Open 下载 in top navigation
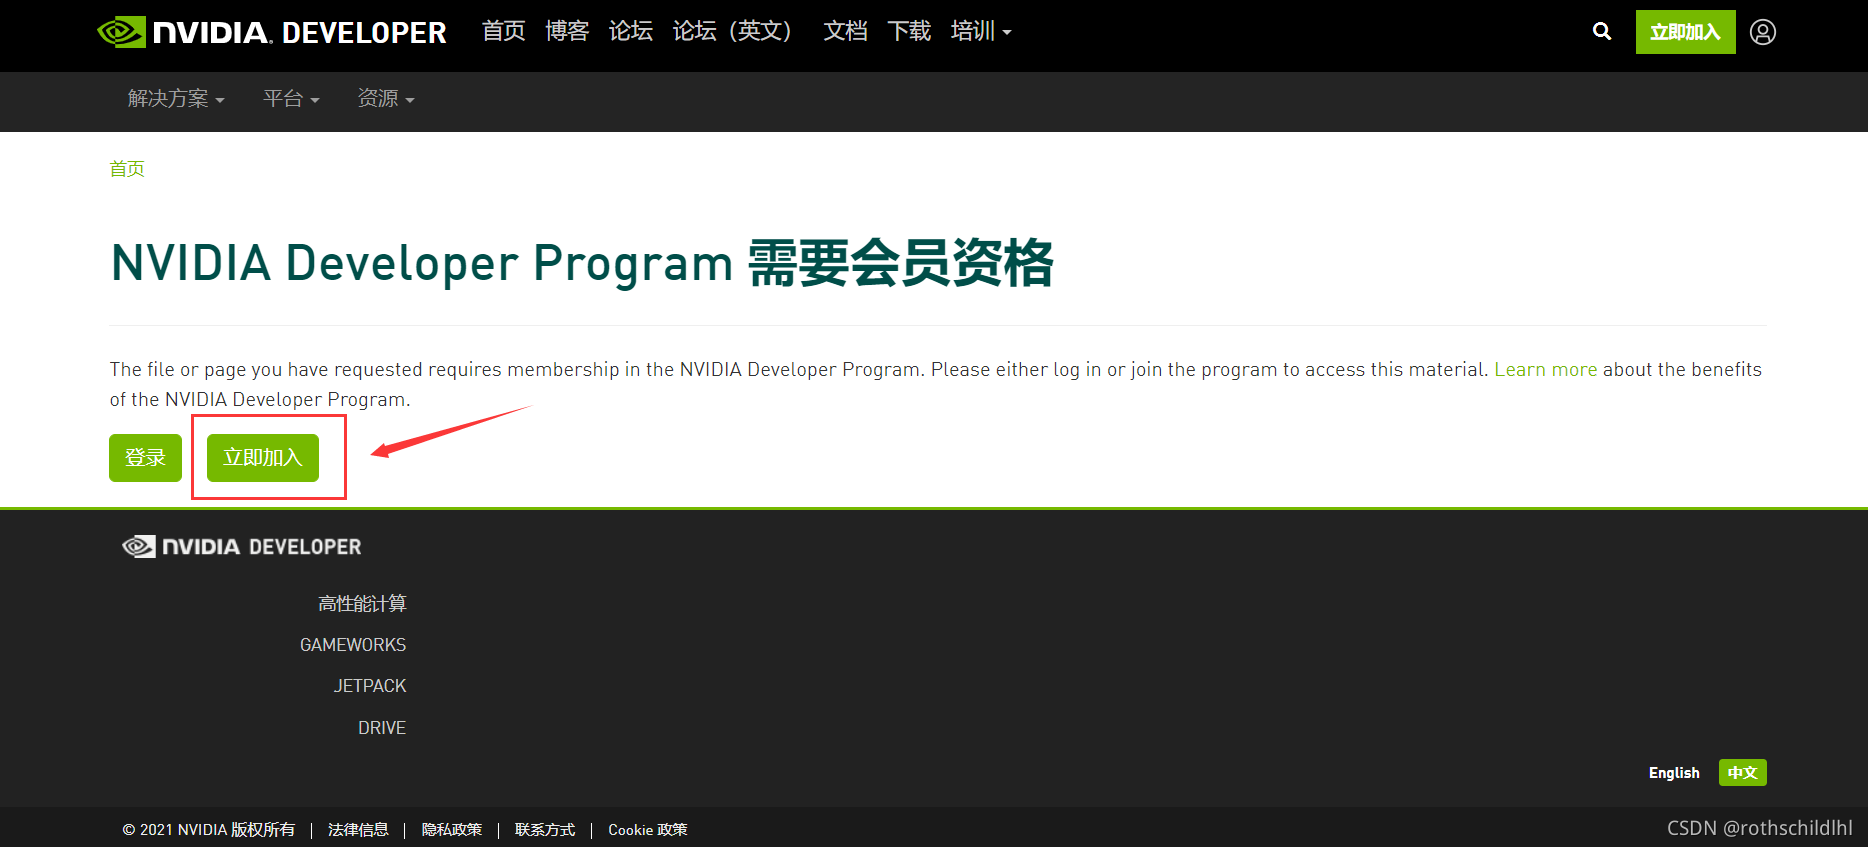This screenshot has height=847, width=1868. (x=909, y=31)
